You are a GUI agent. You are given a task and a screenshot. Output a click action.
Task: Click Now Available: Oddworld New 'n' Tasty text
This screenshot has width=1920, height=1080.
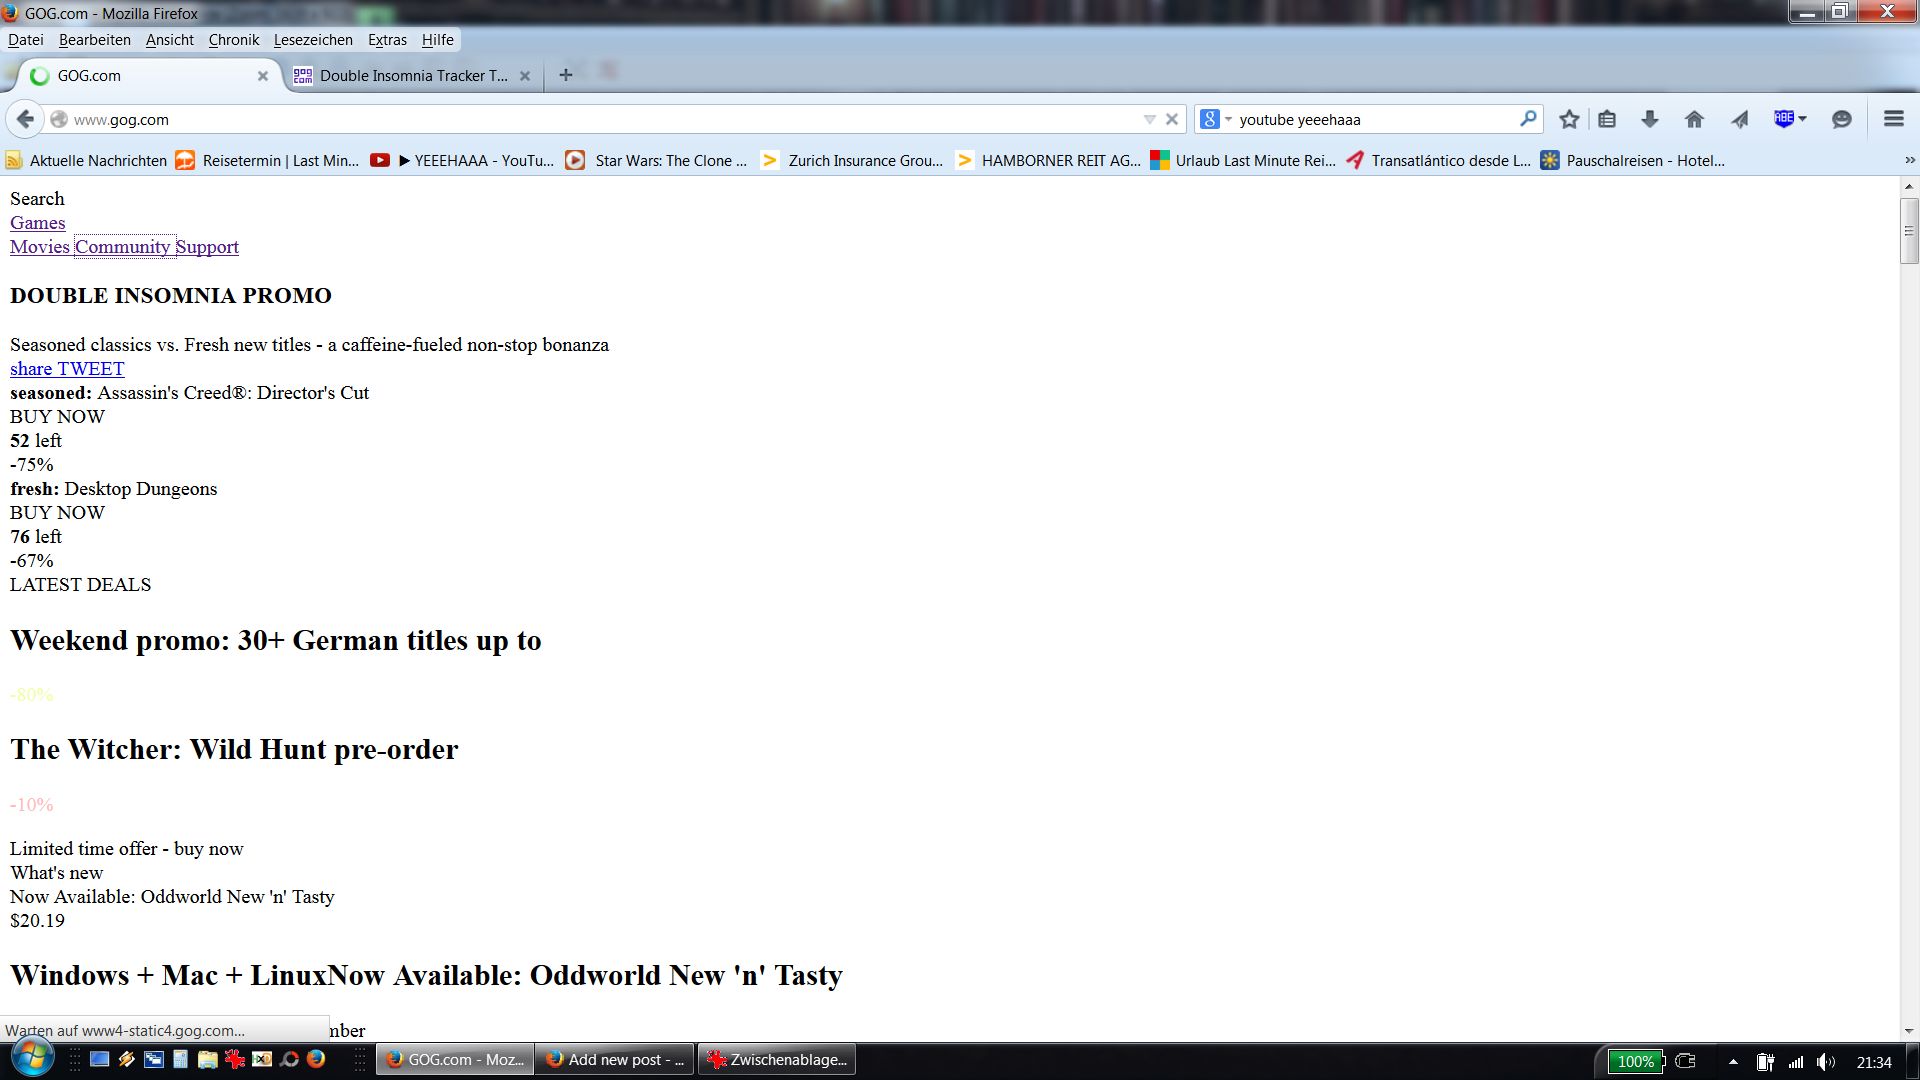[172, 897]
